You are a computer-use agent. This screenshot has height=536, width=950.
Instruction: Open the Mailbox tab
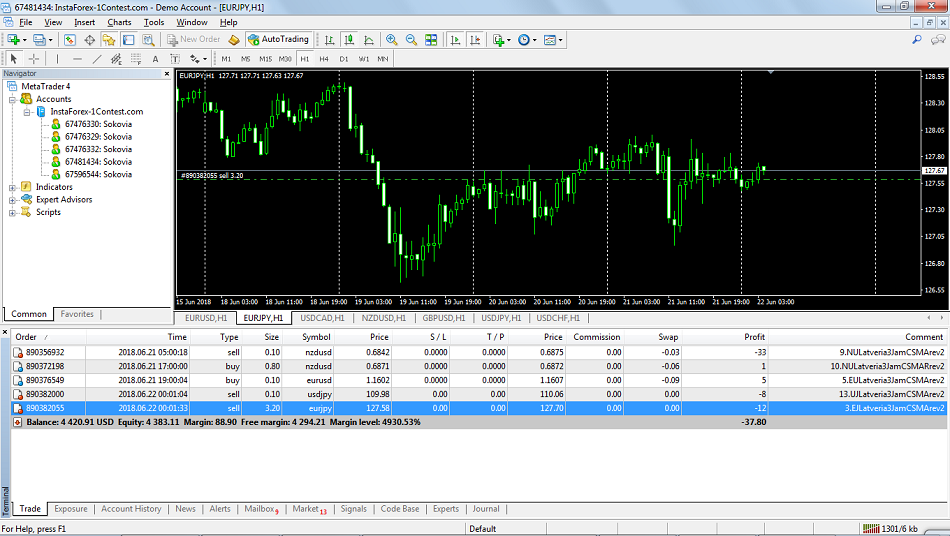(261, 509)
